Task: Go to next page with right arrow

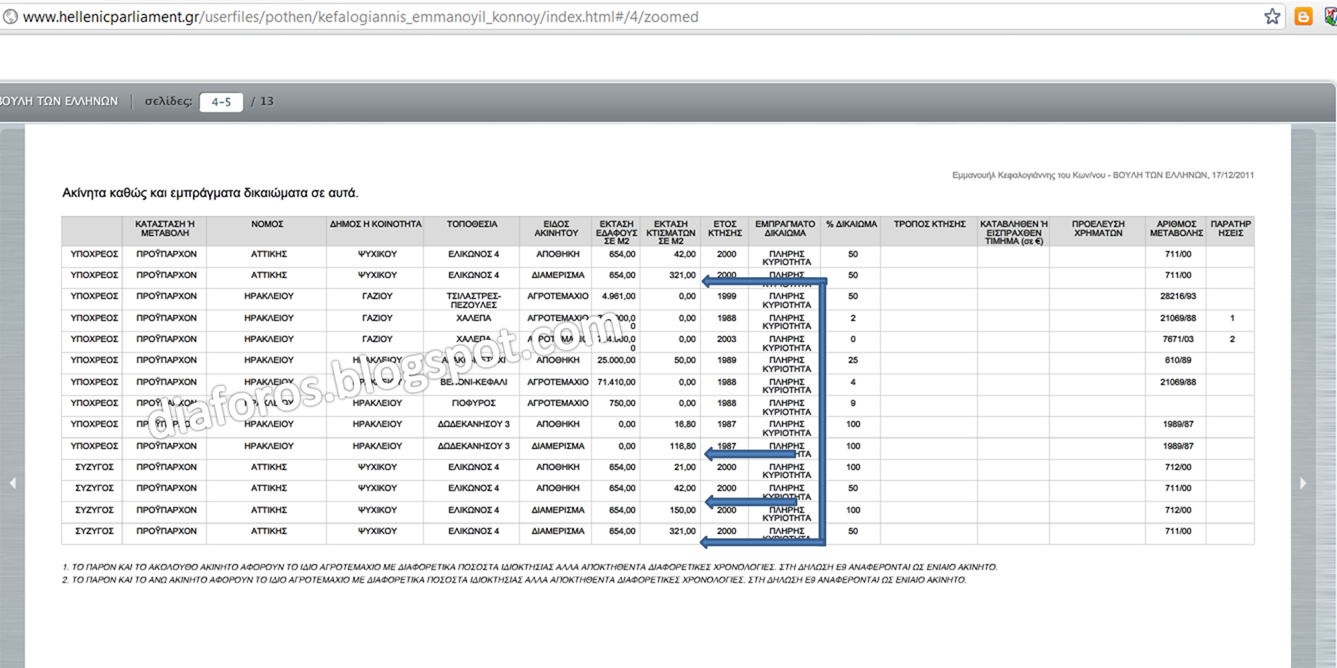Action: pyautogui.click(x=1302, y=483)
